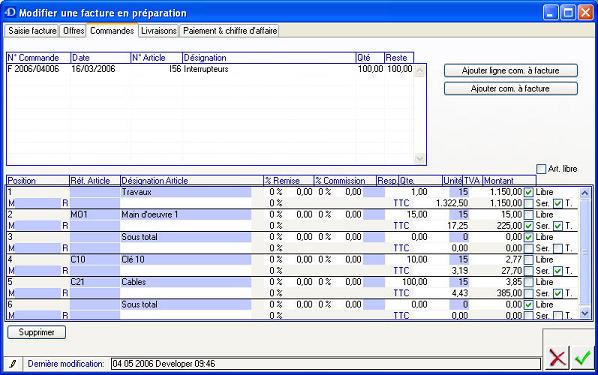
Task: Click the Supprimer button
Action: (37, 332)
